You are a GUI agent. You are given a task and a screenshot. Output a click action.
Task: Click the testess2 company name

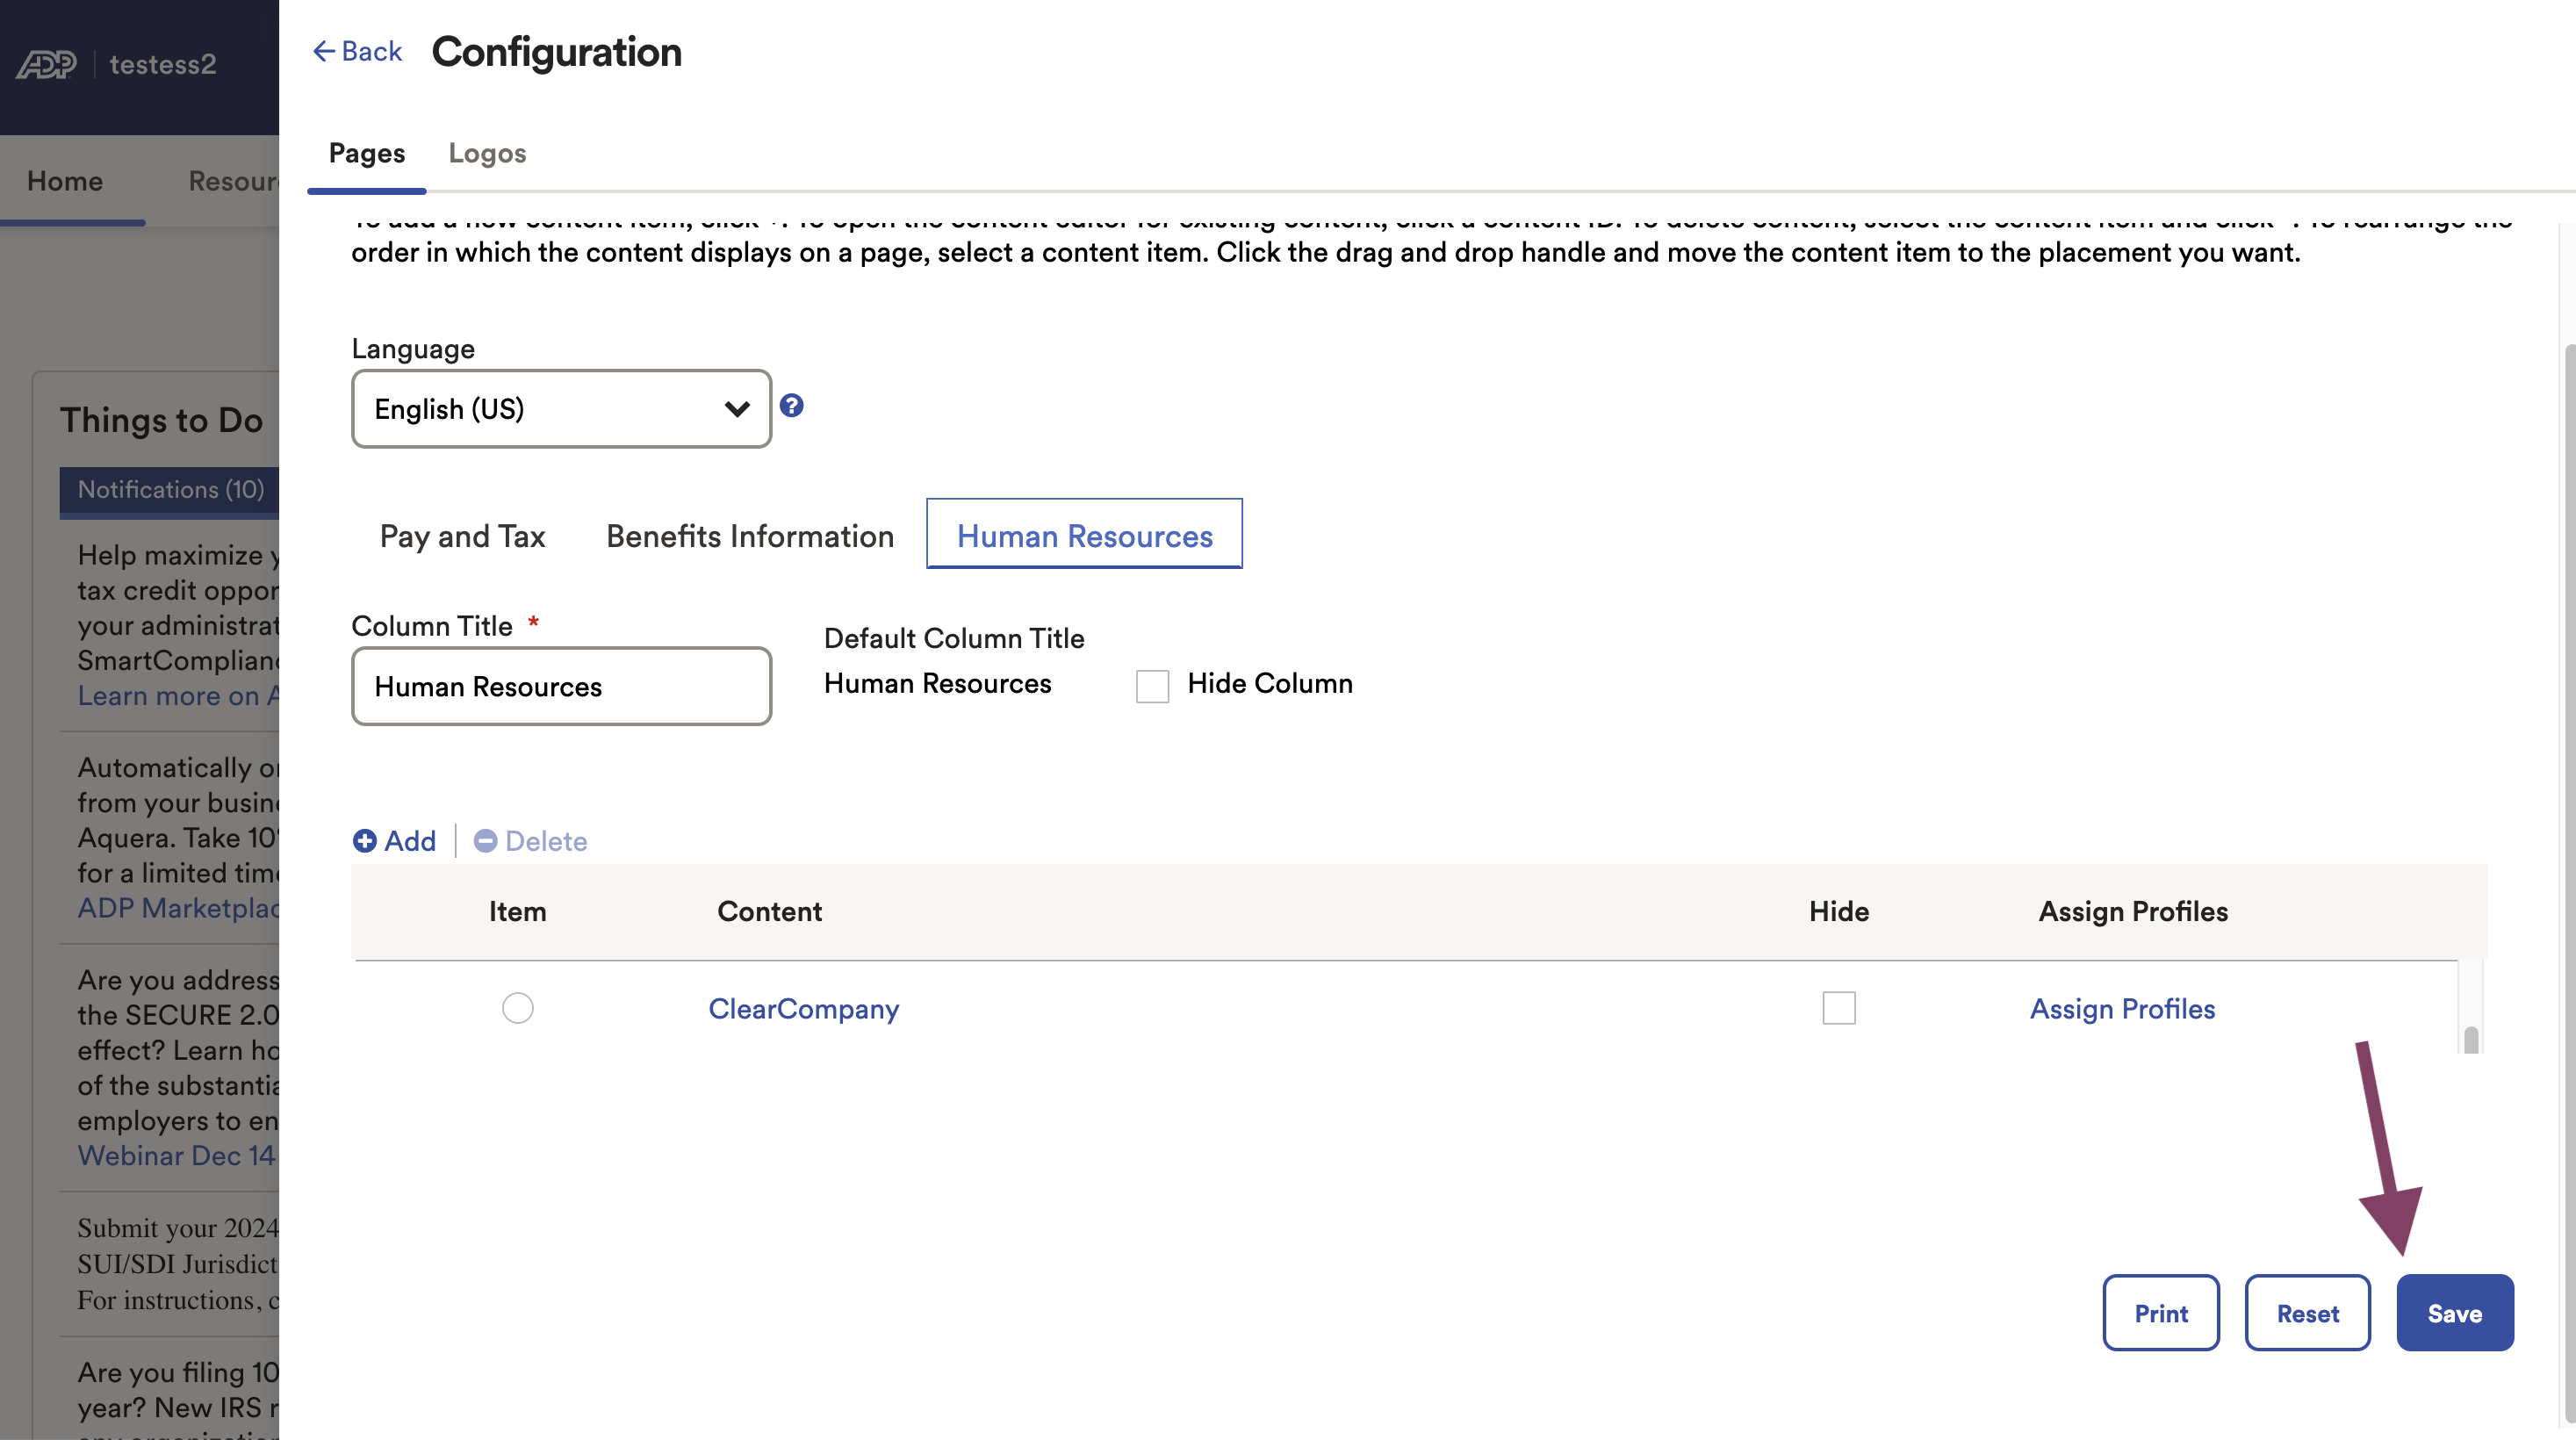(162, 64)
